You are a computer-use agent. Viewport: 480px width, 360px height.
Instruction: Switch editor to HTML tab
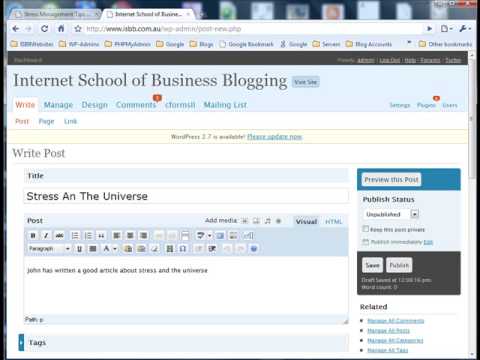[334, 221]
